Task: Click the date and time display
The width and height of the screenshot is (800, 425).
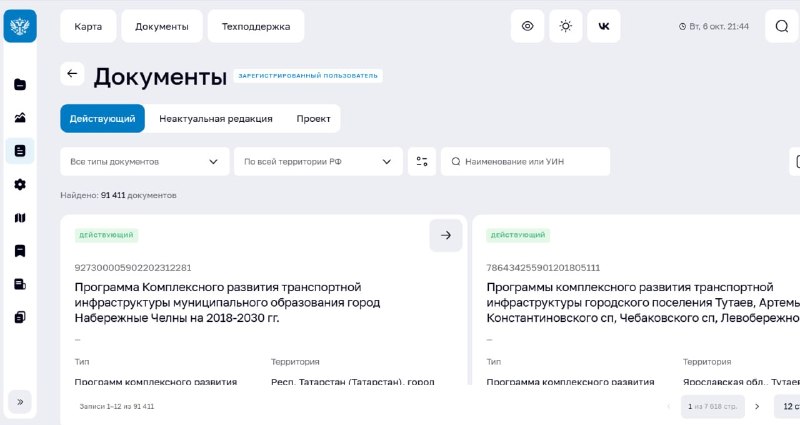Action: click(714, 26)
